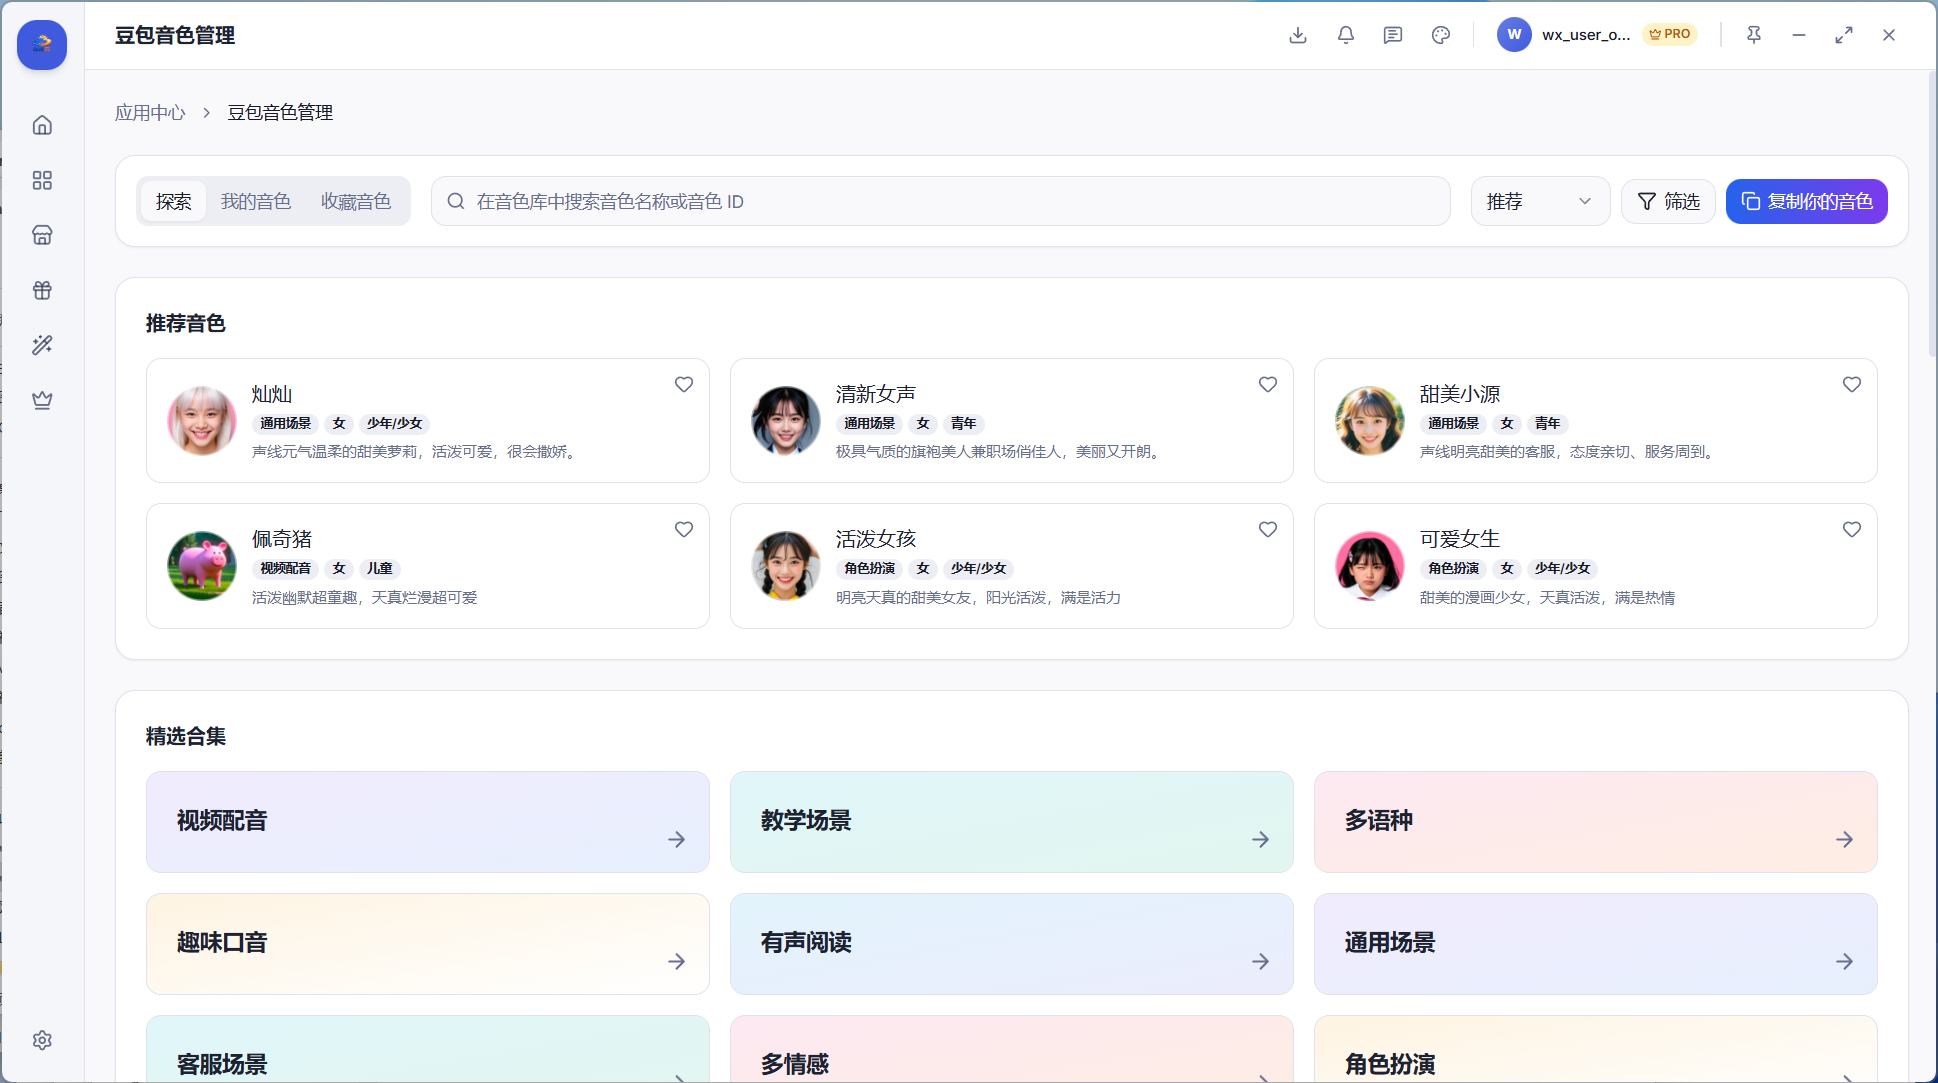Open the store icon in sidebar
The height and width of the screenshot is (1083, 1938).
42,235
